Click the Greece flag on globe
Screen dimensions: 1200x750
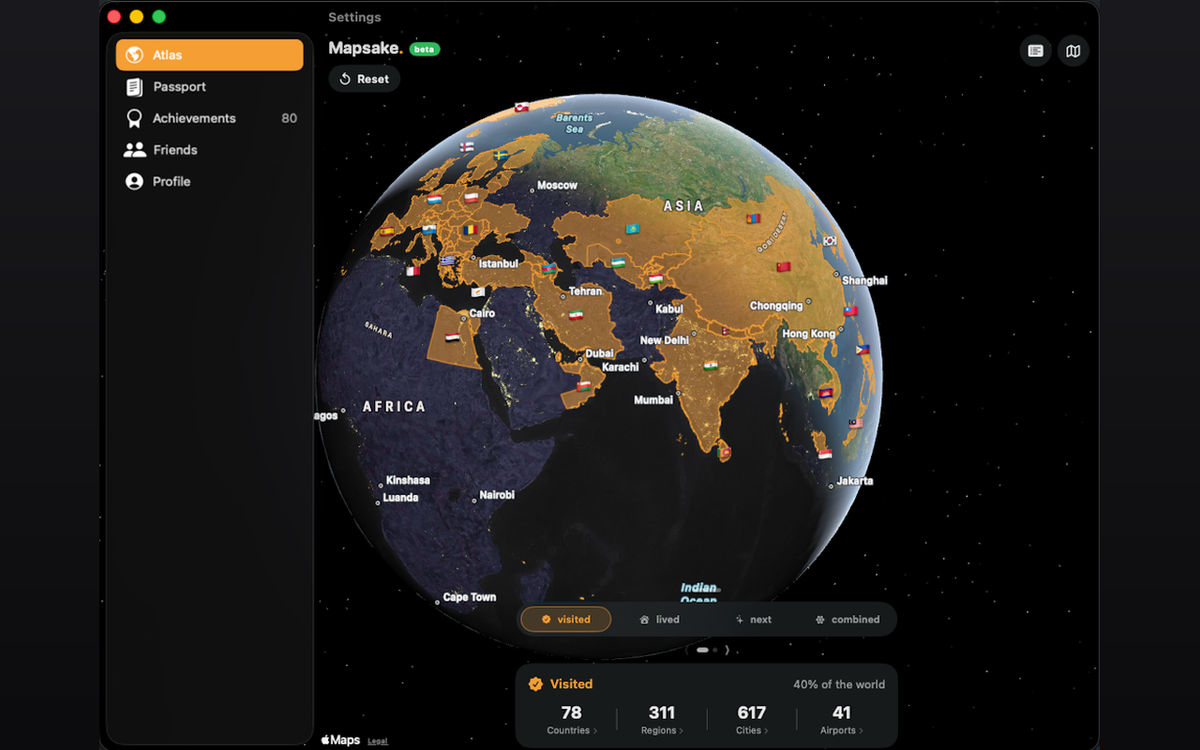pyautogui.click(x=448, y=260)
